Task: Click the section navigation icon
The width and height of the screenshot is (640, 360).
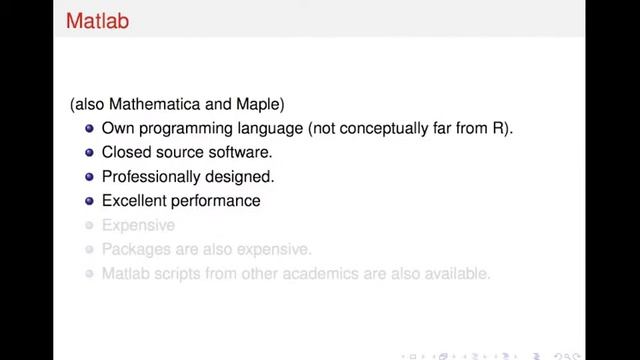Action: [x=506, y=357]
